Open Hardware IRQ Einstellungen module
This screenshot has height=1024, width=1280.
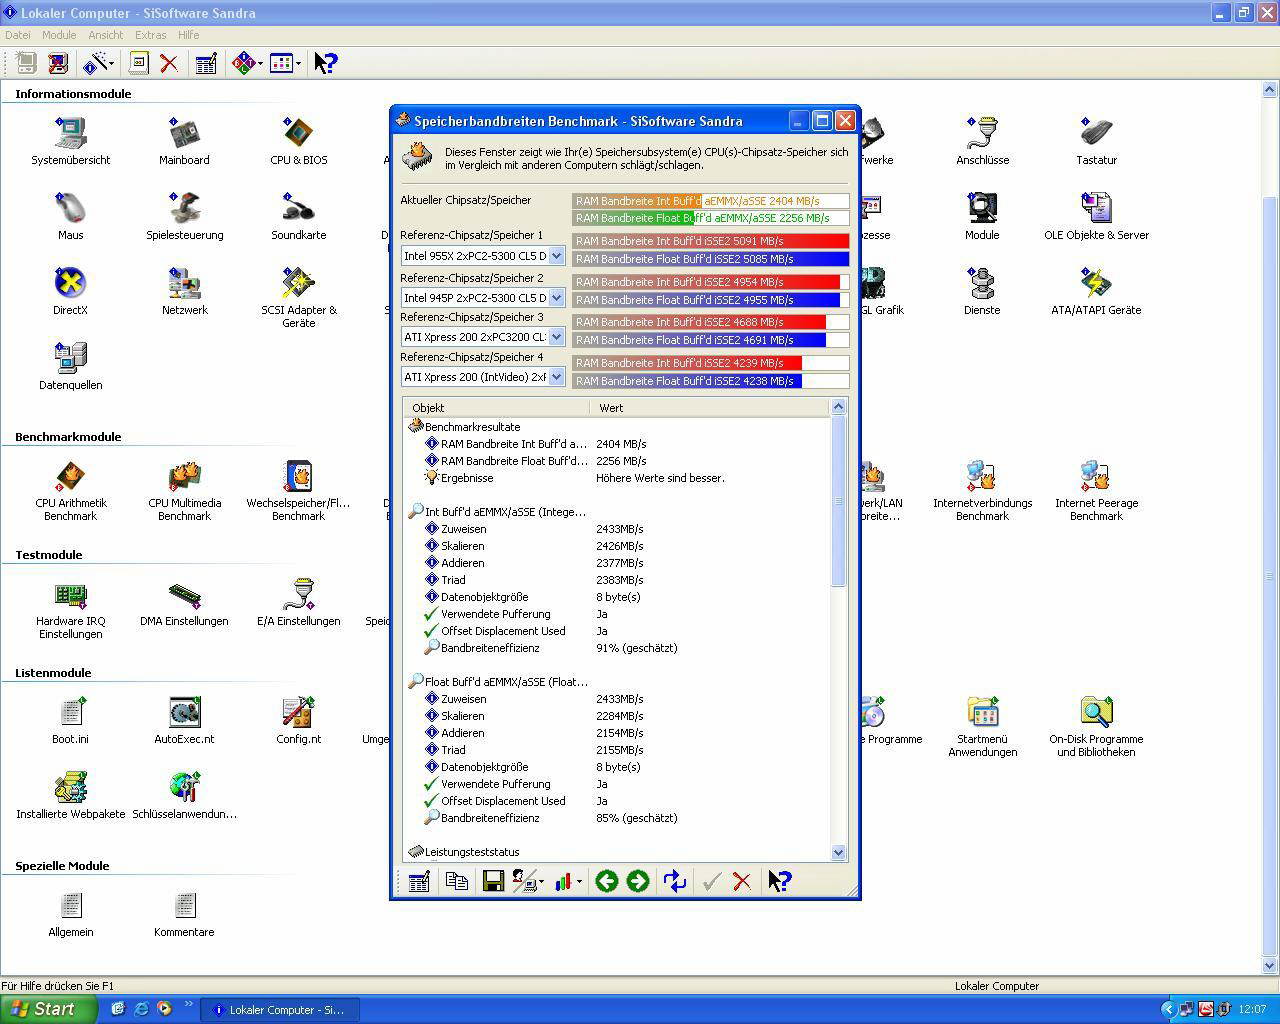(70, 609)
